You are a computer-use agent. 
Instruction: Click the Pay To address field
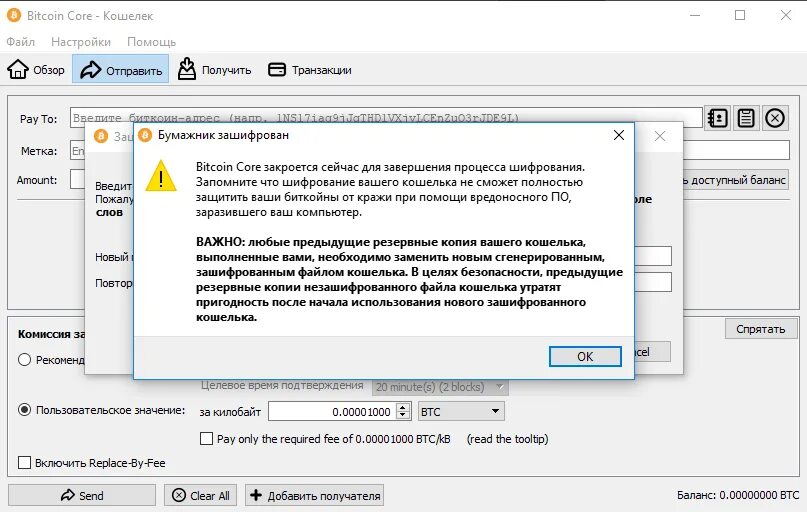(x=386, y=118)
